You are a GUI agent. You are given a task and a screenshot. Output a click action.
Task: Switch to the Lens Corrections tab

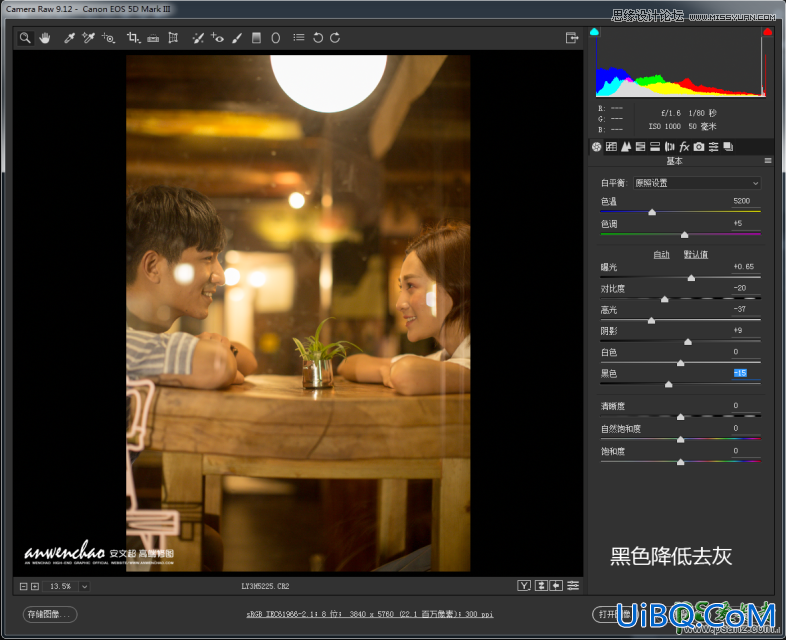coord(669,147)
